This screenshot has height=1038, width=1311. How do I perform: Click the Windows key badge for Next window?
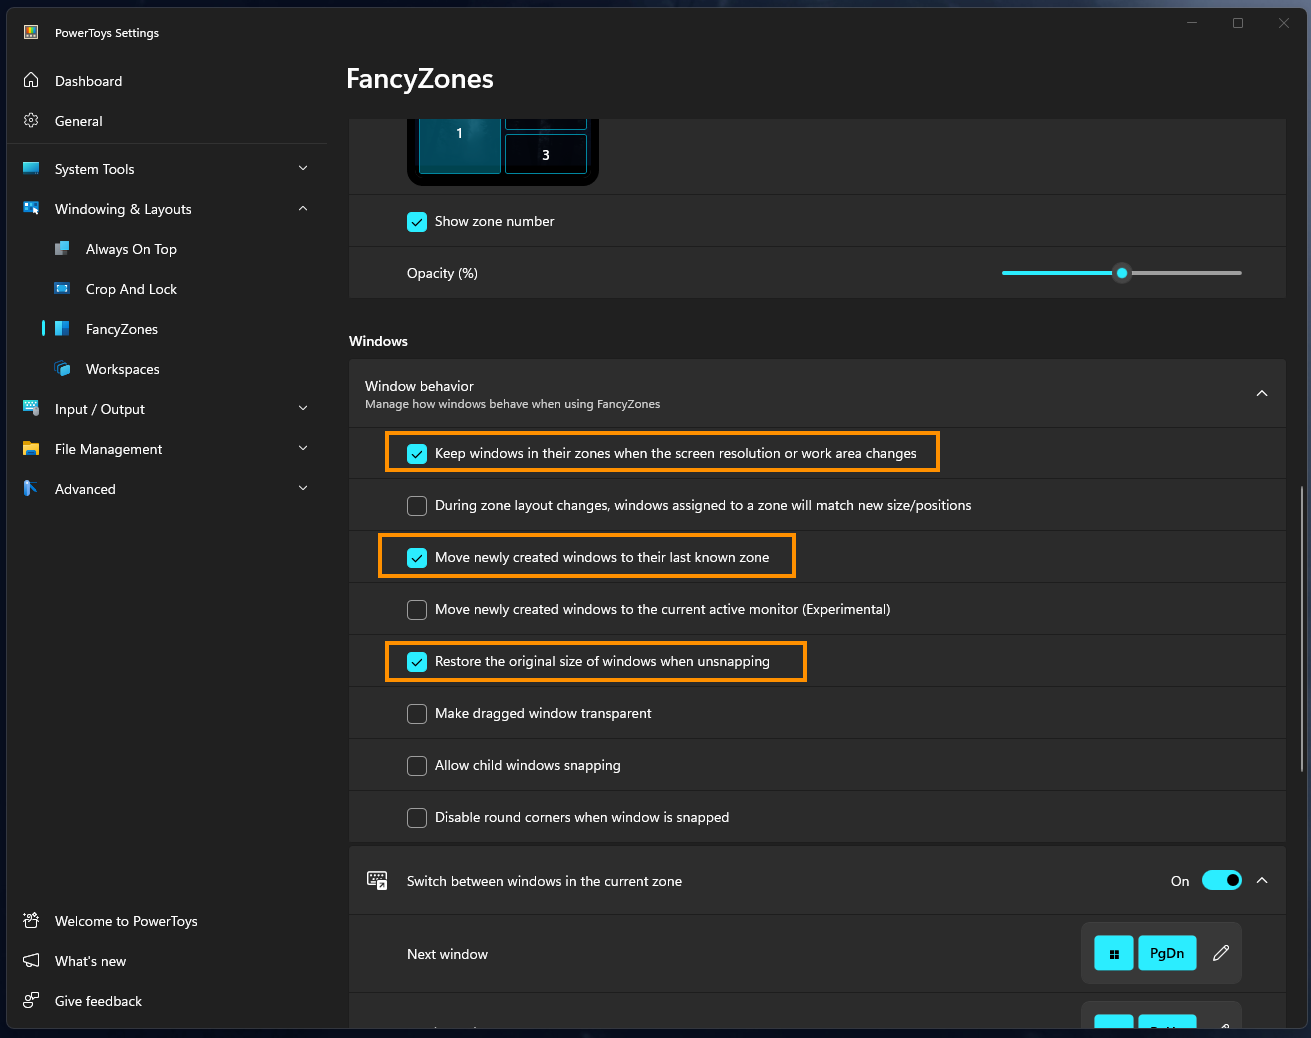coord(1114,953)
